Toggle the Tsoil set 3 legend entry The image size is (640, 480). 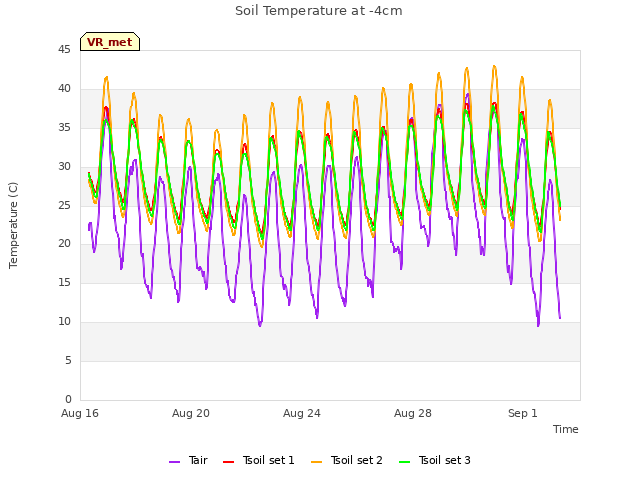tap(435, 460)
